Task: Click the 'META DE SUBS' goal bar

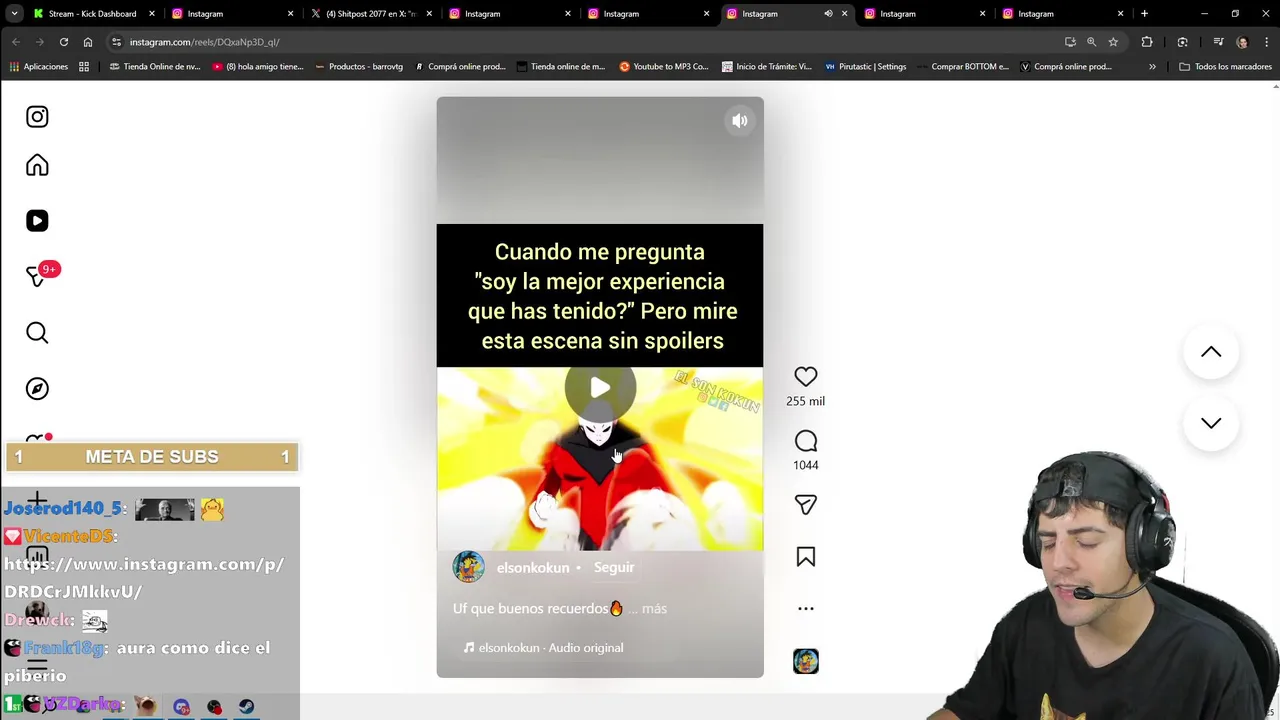Action: click(152, 457)
